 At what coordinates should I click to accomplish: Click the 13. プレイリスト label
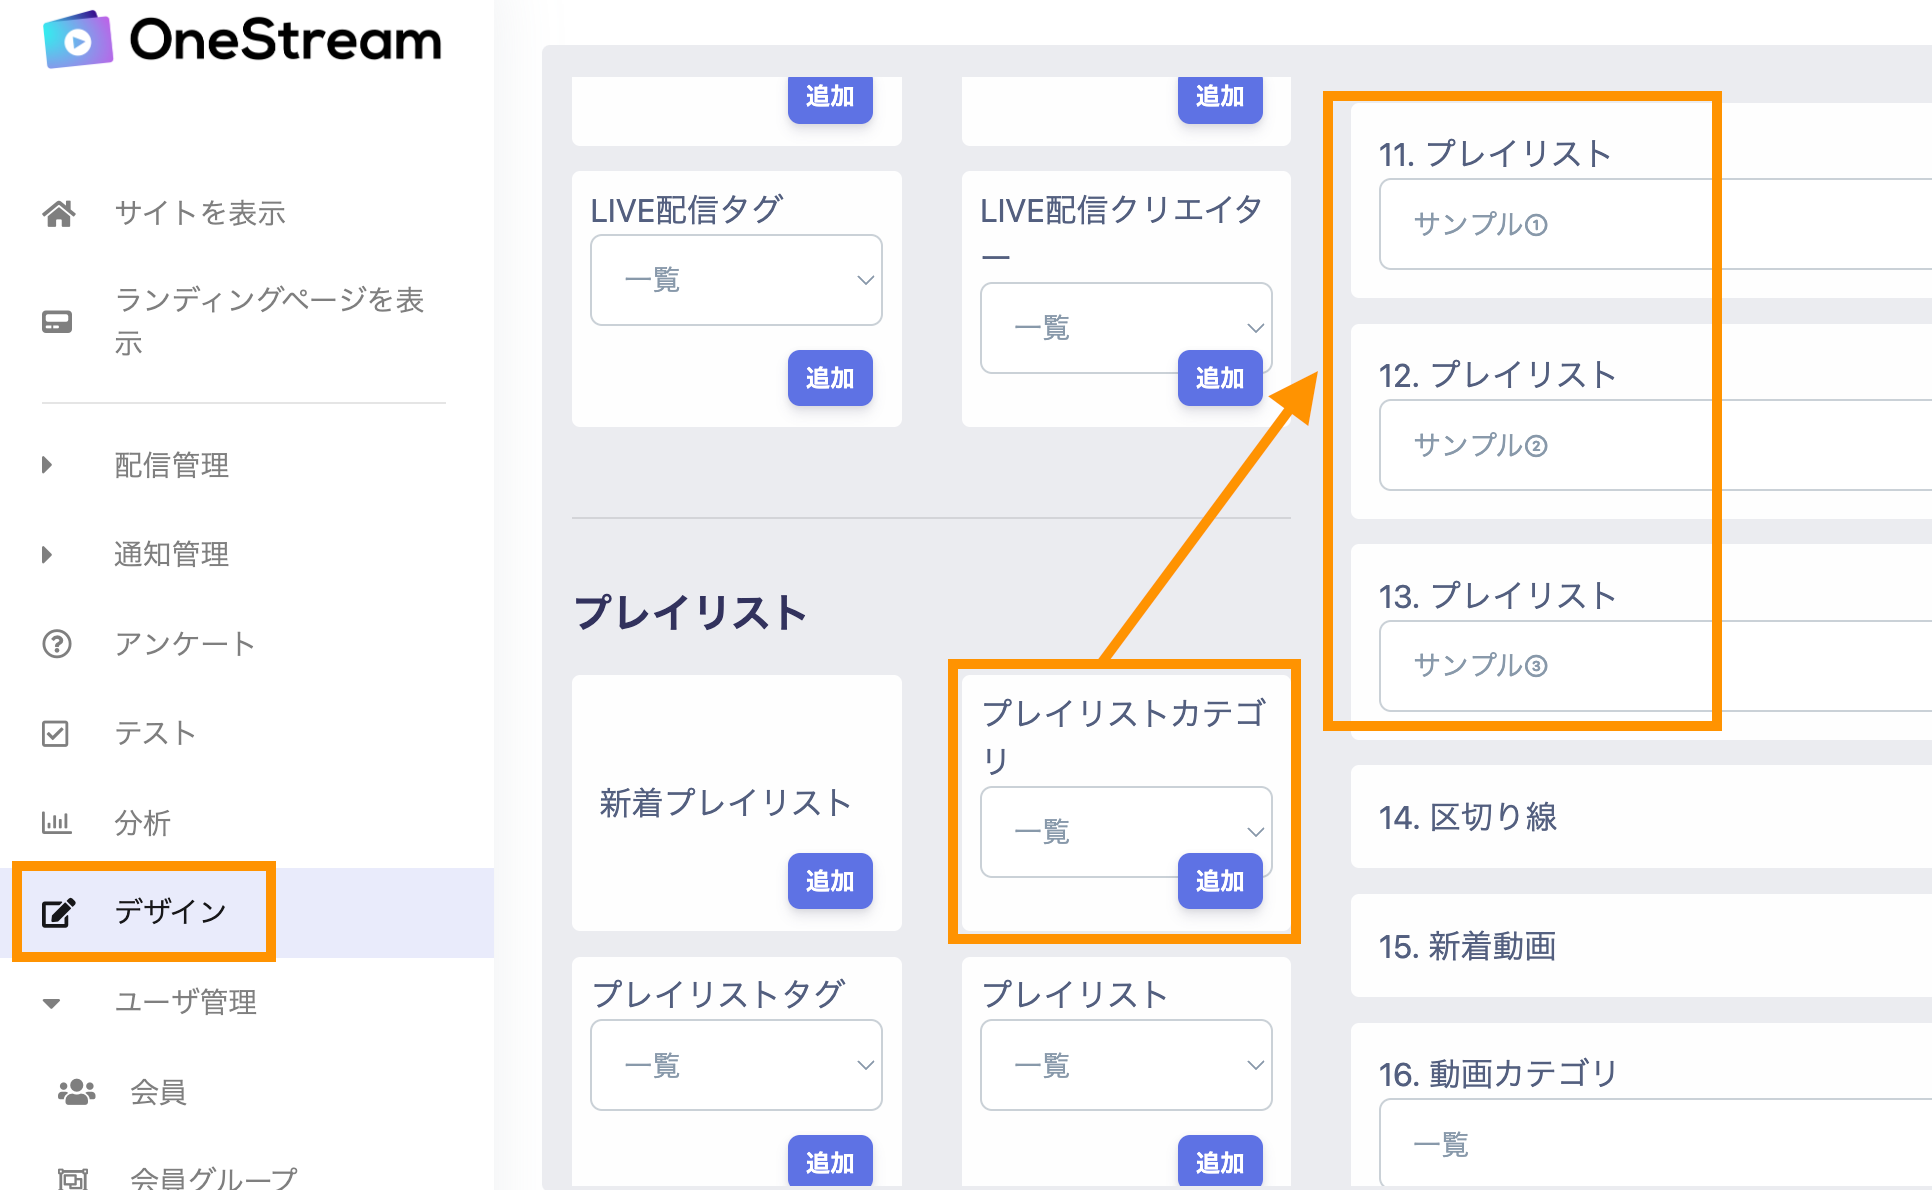pyautogui.click(x=1498, y=596)
